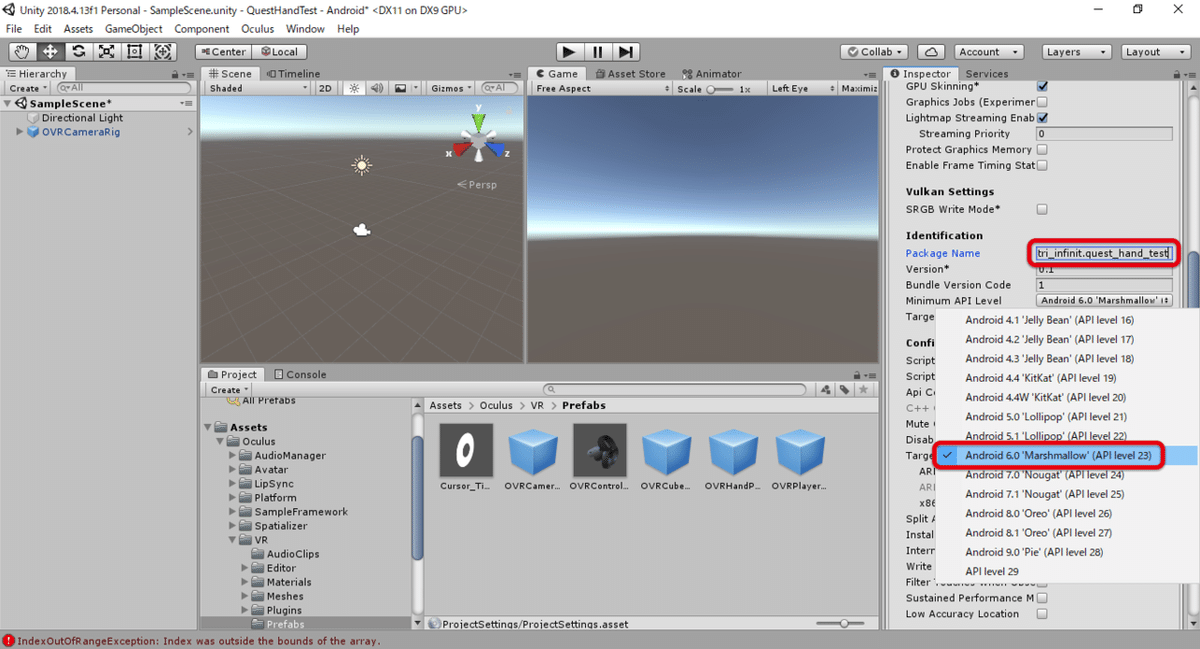
Task: Switch to the Animator tab
Action: pos(712,73)
